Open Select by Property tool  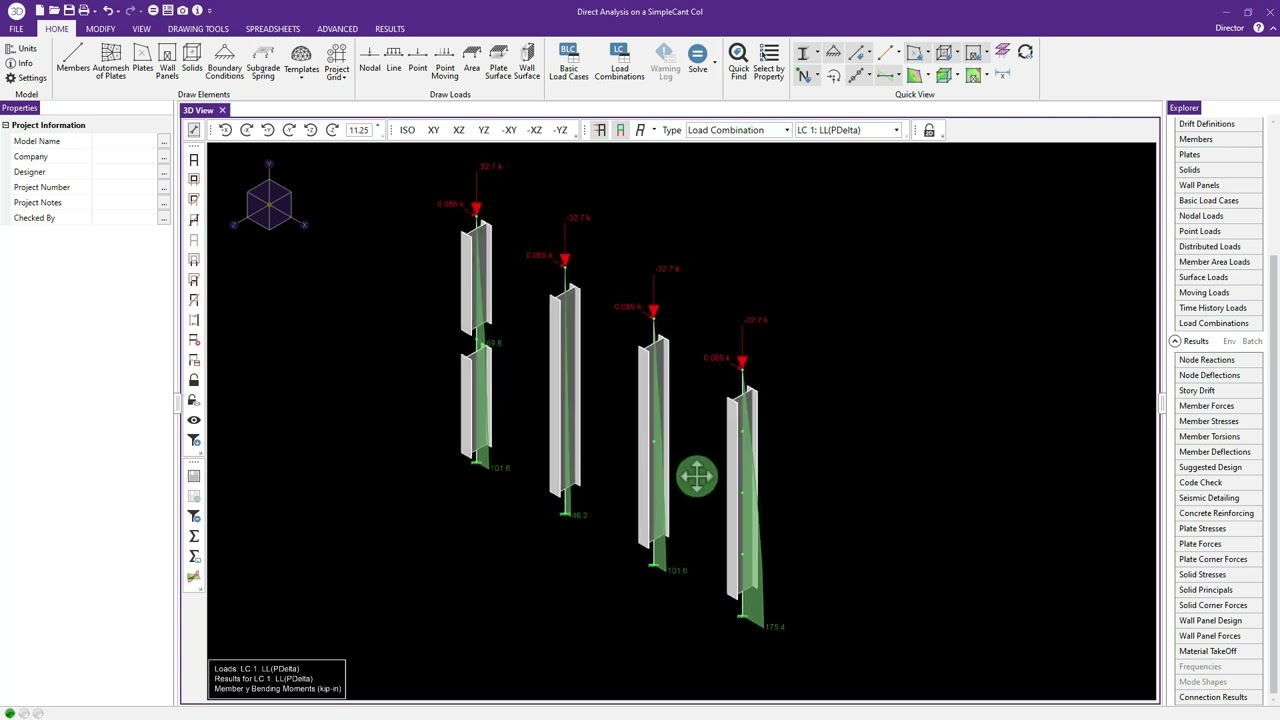click(769, 61)
